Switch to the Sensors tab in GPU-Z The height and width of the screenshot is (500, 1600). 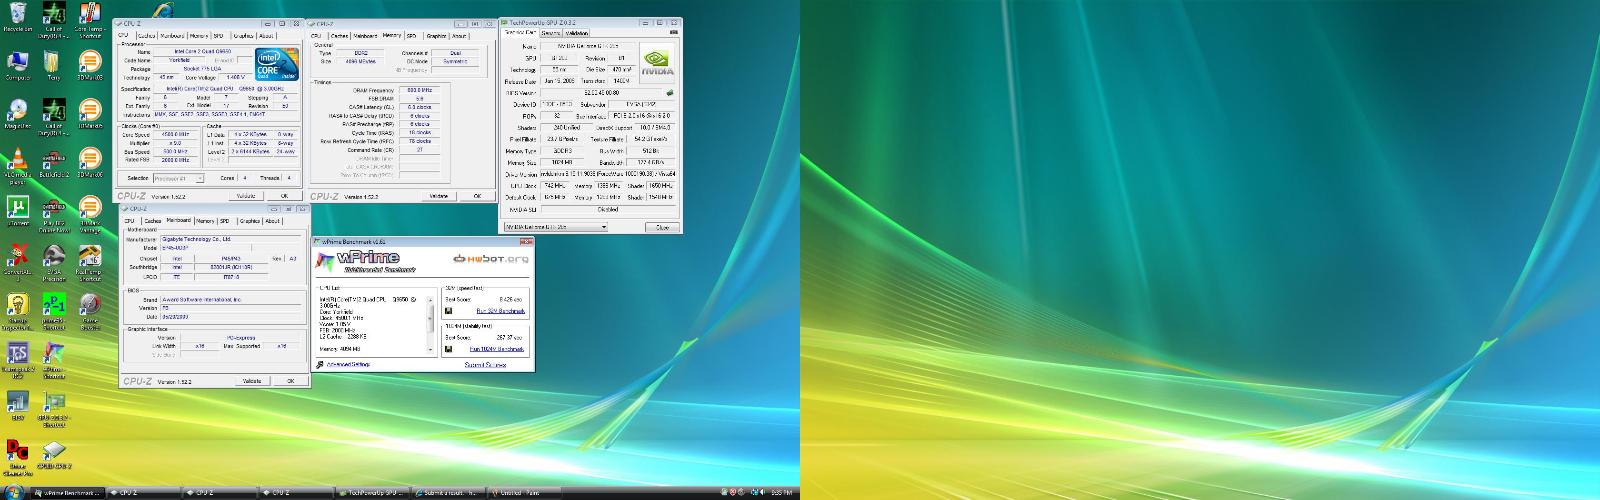(x=550, y=33)
